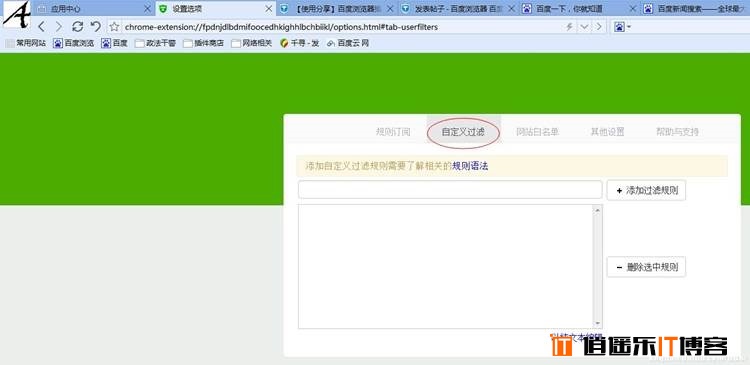Open the 百度浏览 bookmark
The height and width of the screenshot is (365, 750).
[x=74, y=43]
